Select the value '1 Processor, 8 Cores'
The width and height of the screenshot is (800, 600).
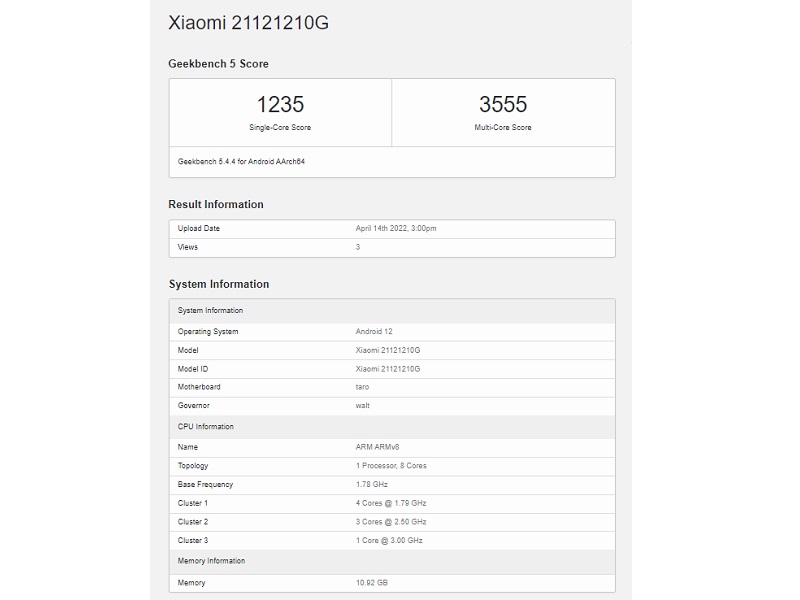click(391, 466)
